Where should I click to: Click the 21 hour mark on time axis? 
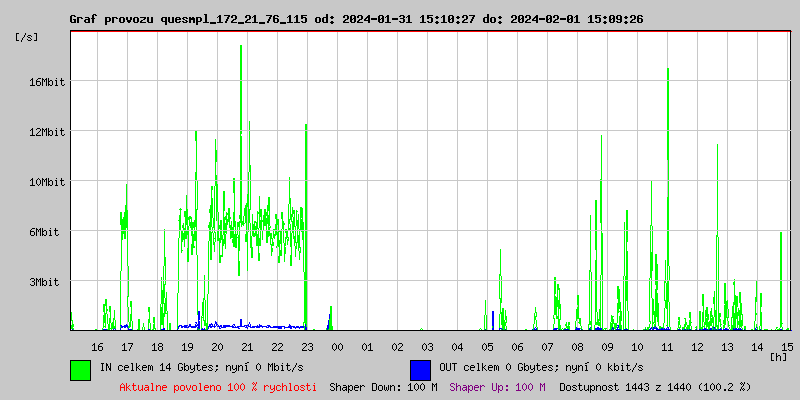(x=247, y=346)
